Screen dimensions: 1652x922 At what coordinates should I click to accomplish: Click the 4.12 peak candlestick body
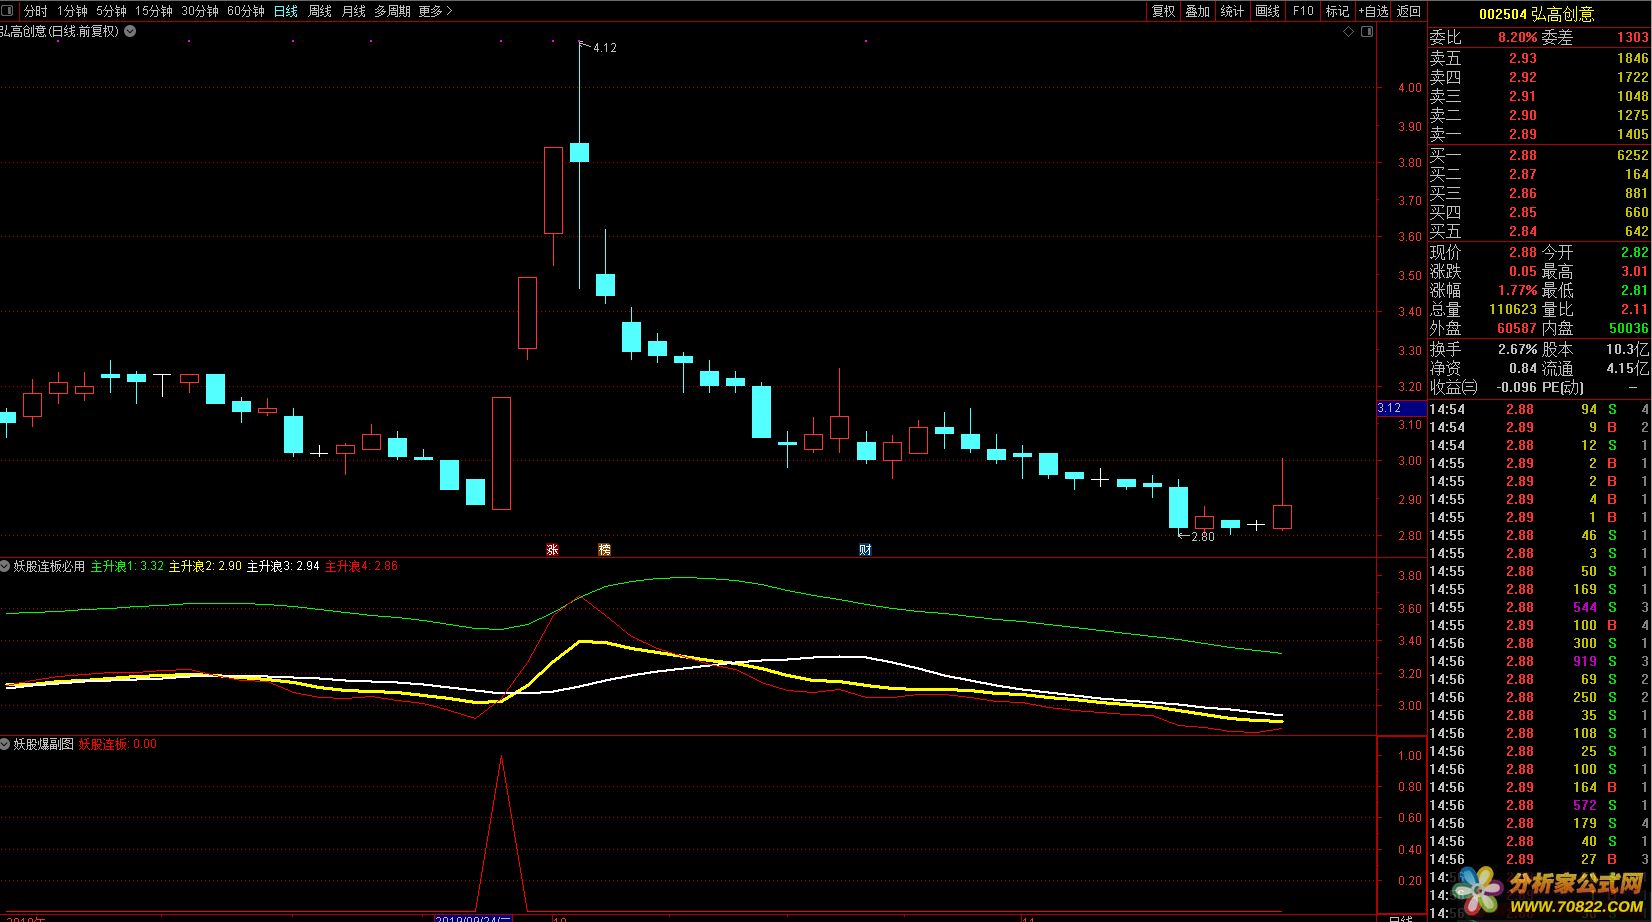coord(579,152)
